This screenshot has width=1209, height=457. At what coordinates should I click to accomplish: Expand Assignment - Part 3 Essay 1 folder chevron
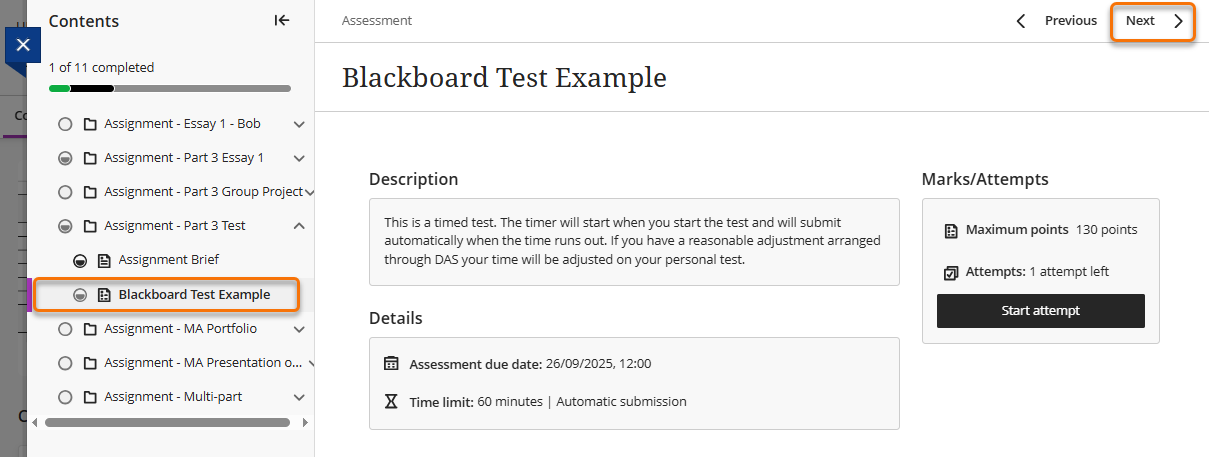coord(299,158)
